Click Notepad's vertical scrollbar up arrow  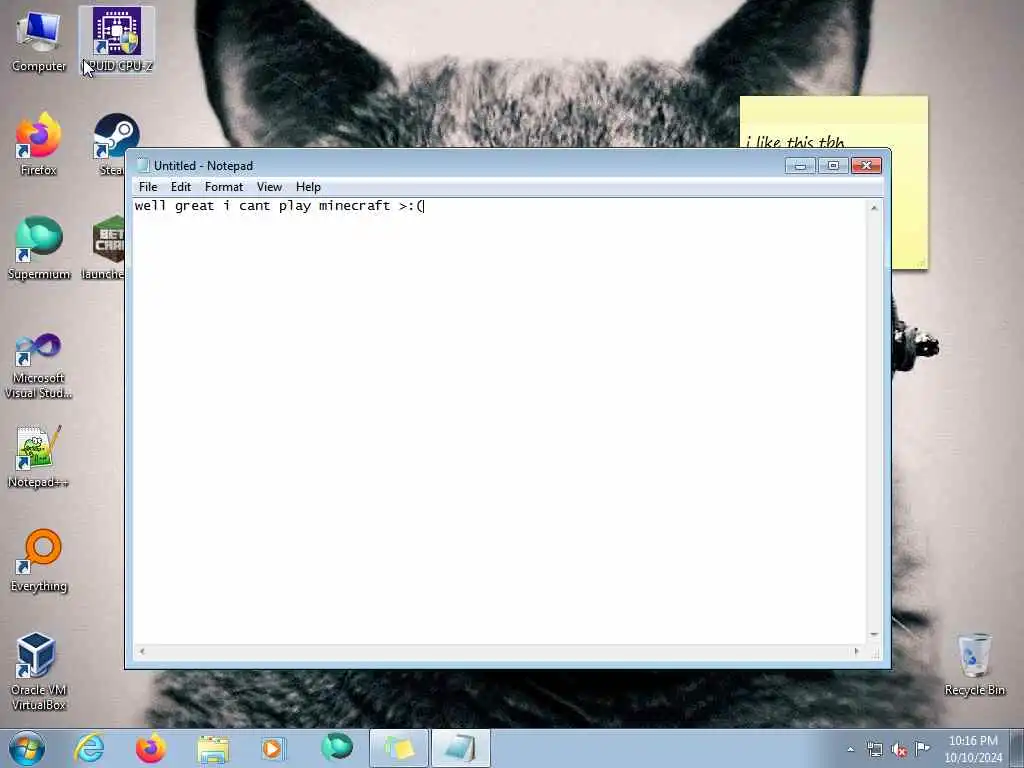[x=874, y=208]
